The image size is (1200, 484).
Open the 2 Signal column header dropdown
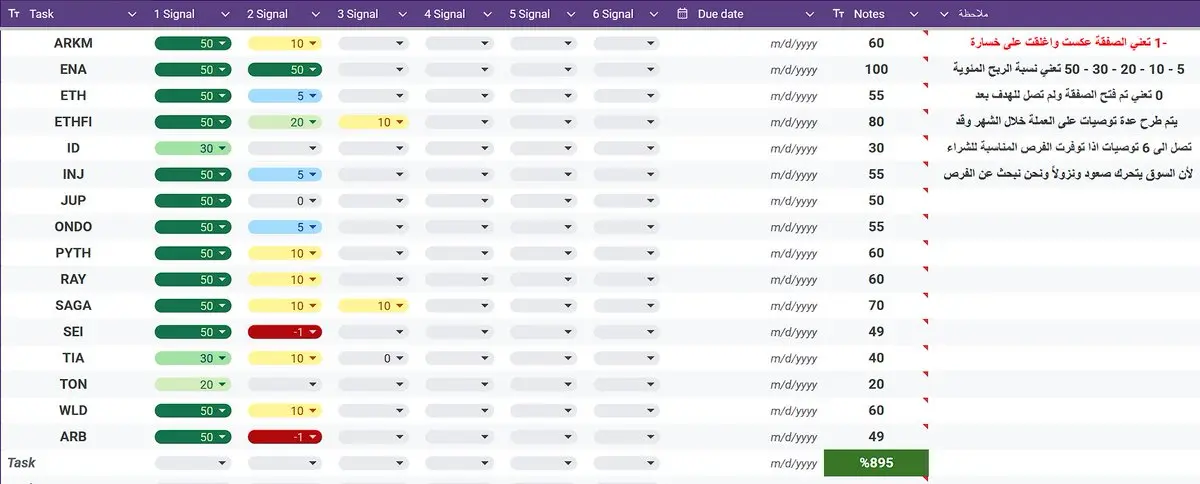pos(316,14)
